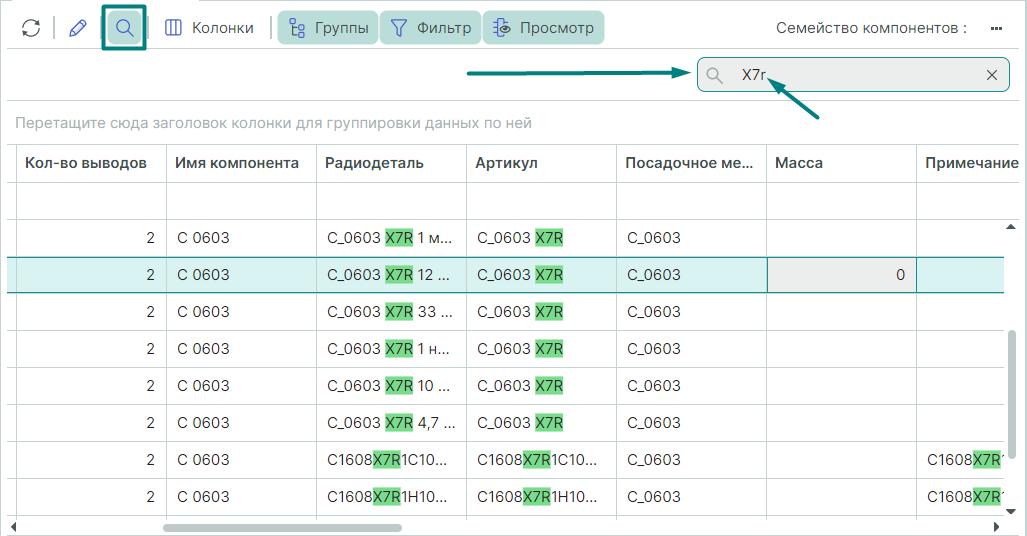Screen dimensions: 1027x536
Task: Open the Колонки column chooser
Action: (209, 28)
